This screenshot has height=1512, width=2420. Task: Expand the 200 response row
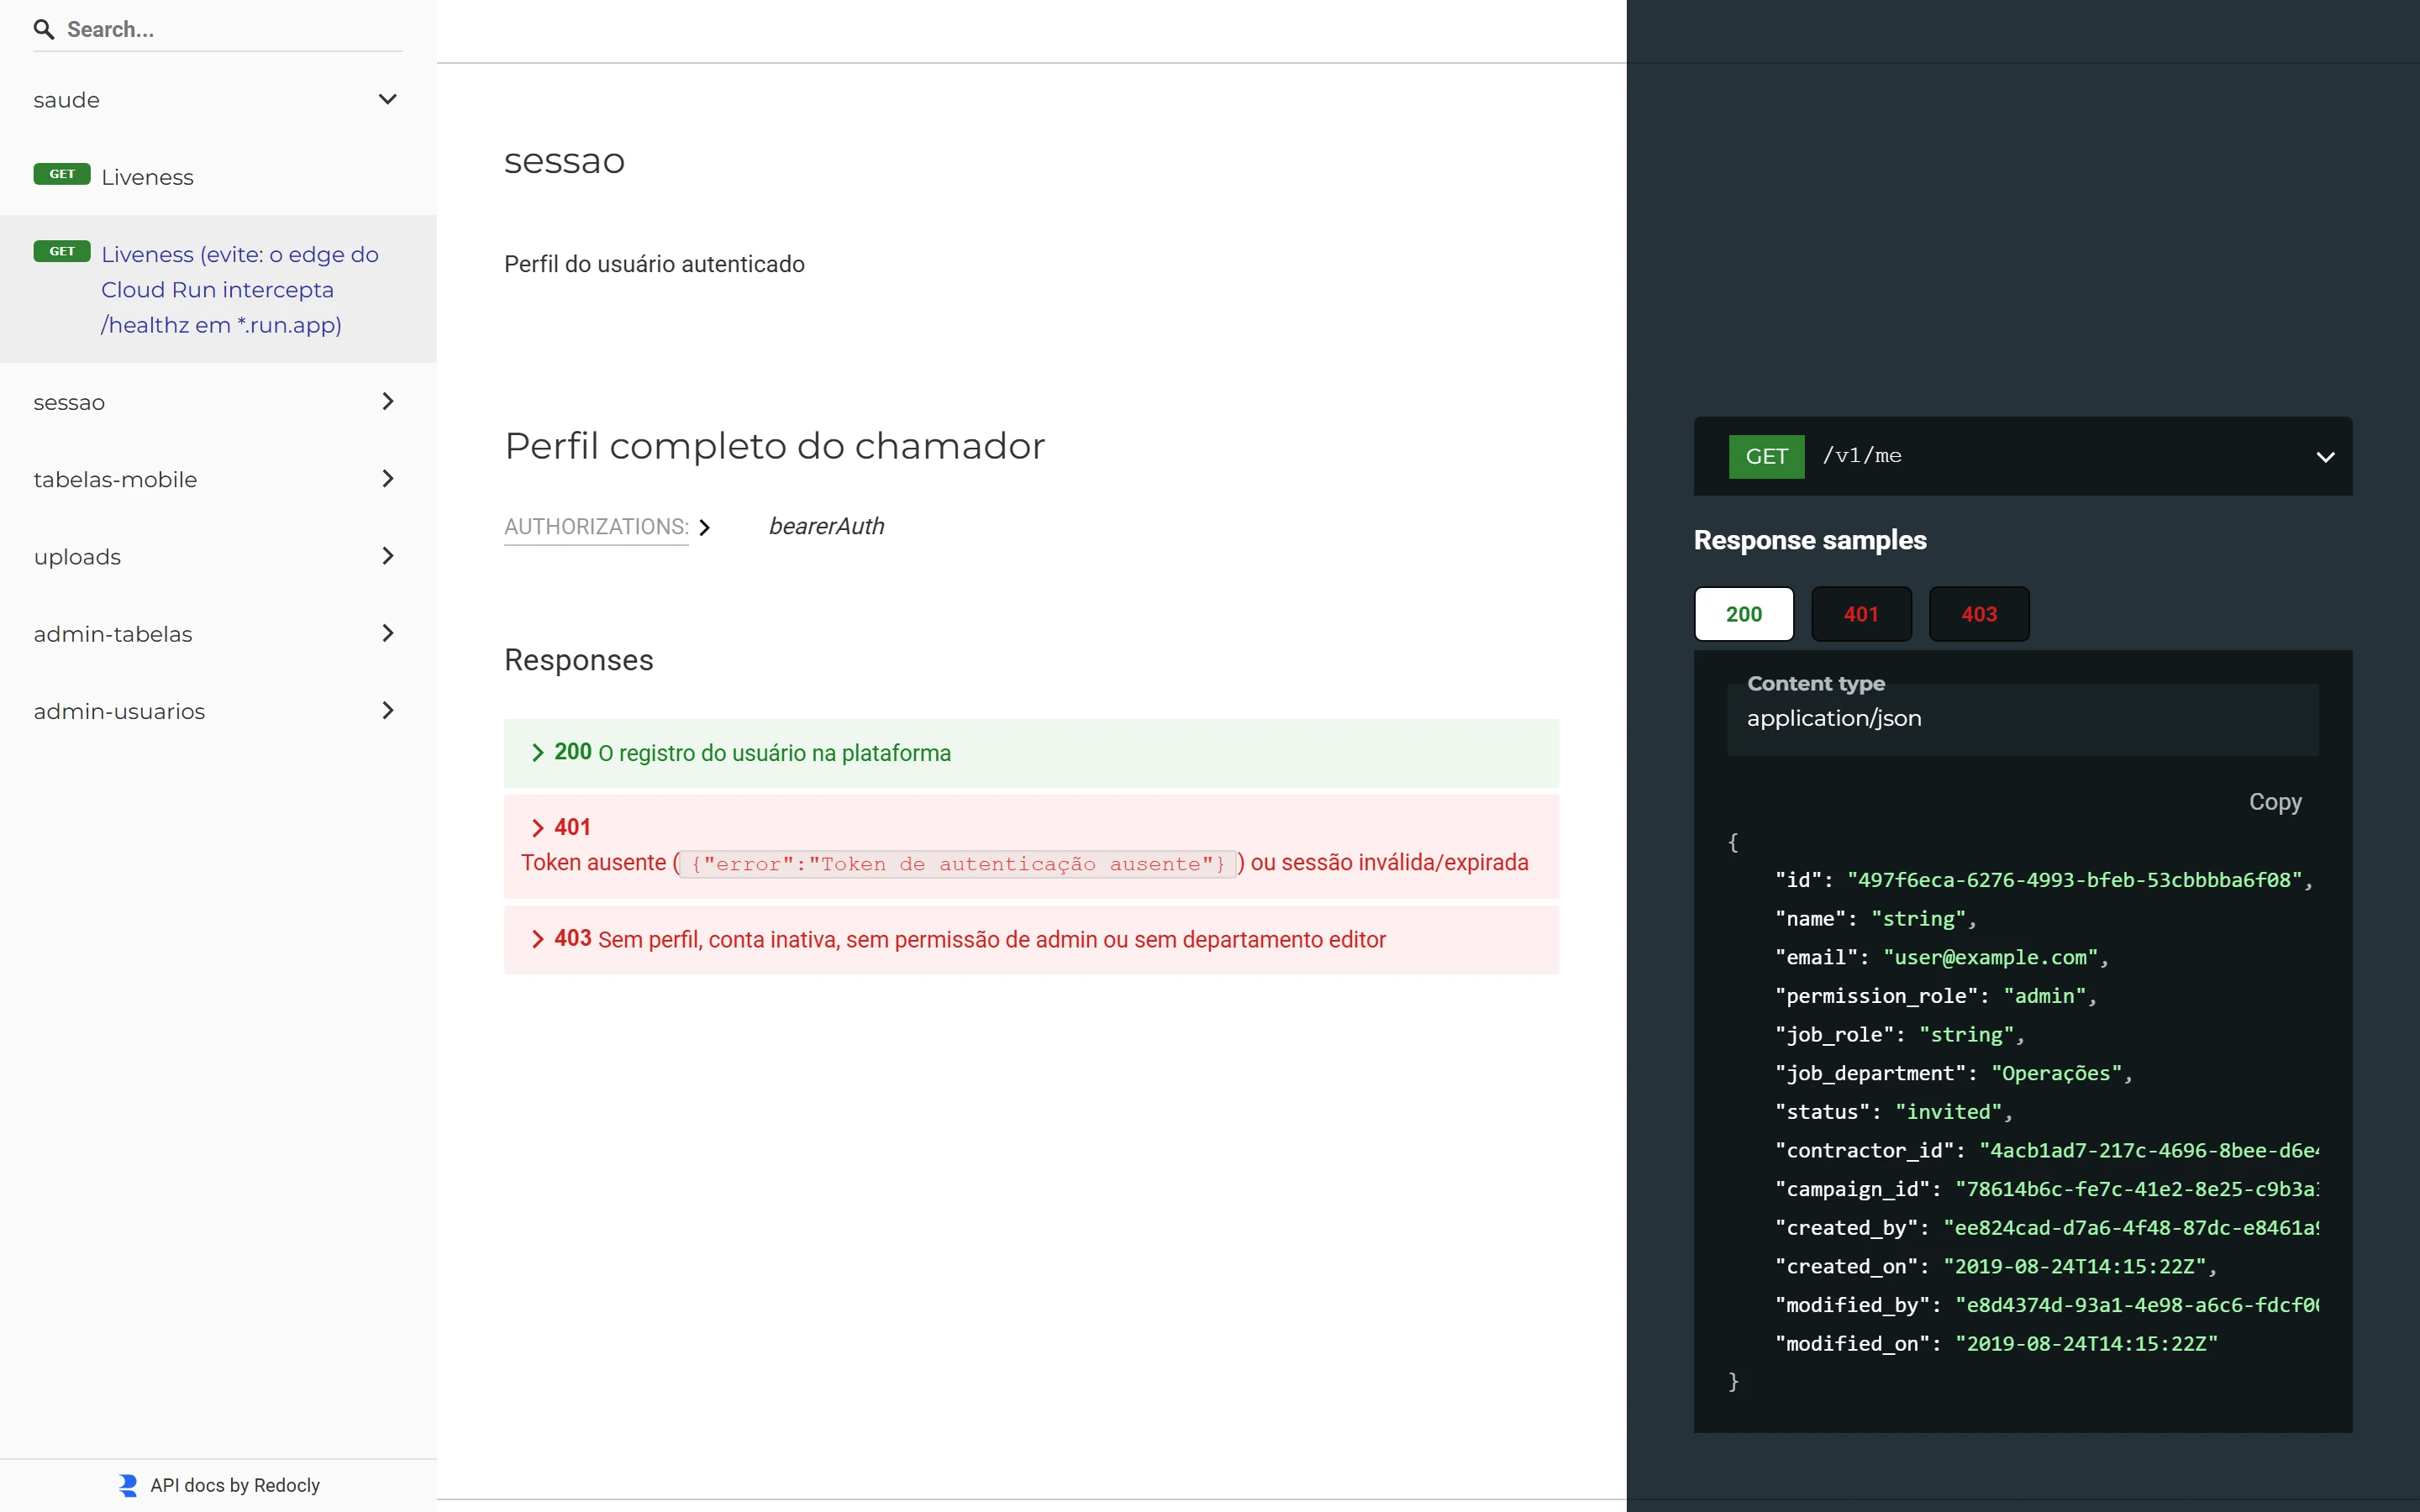[1031, 753]
